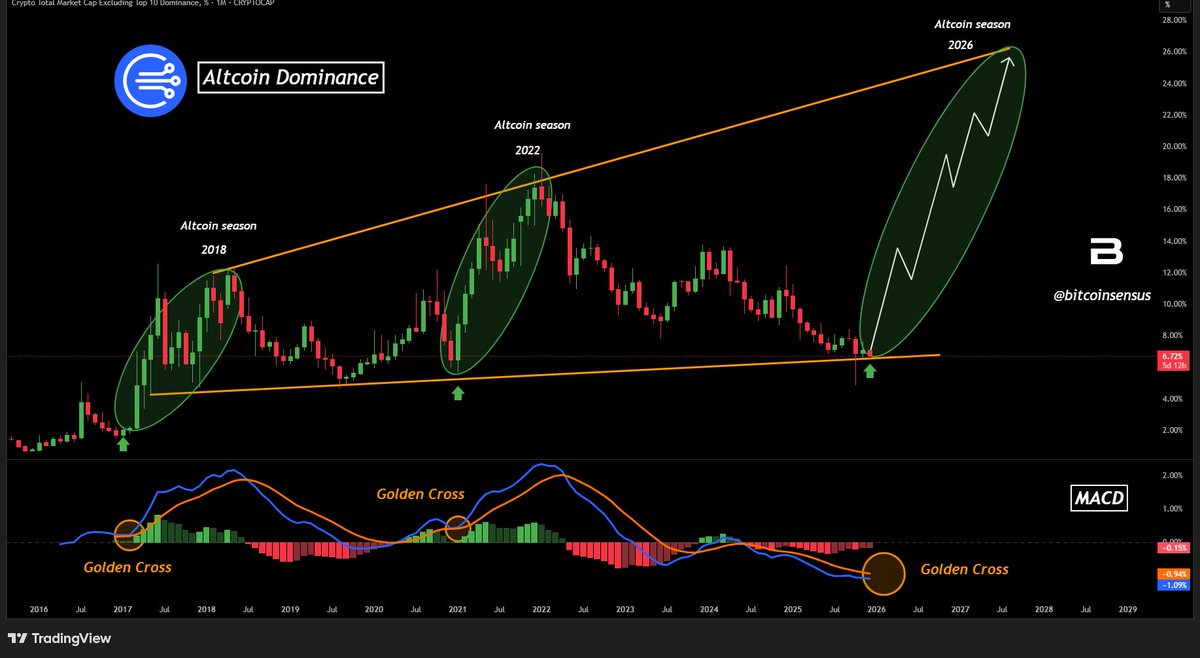This screenshot has width=1200, height=658.
Task: Click the @bitcoinsensus handle text
Action: point(1101,296)
